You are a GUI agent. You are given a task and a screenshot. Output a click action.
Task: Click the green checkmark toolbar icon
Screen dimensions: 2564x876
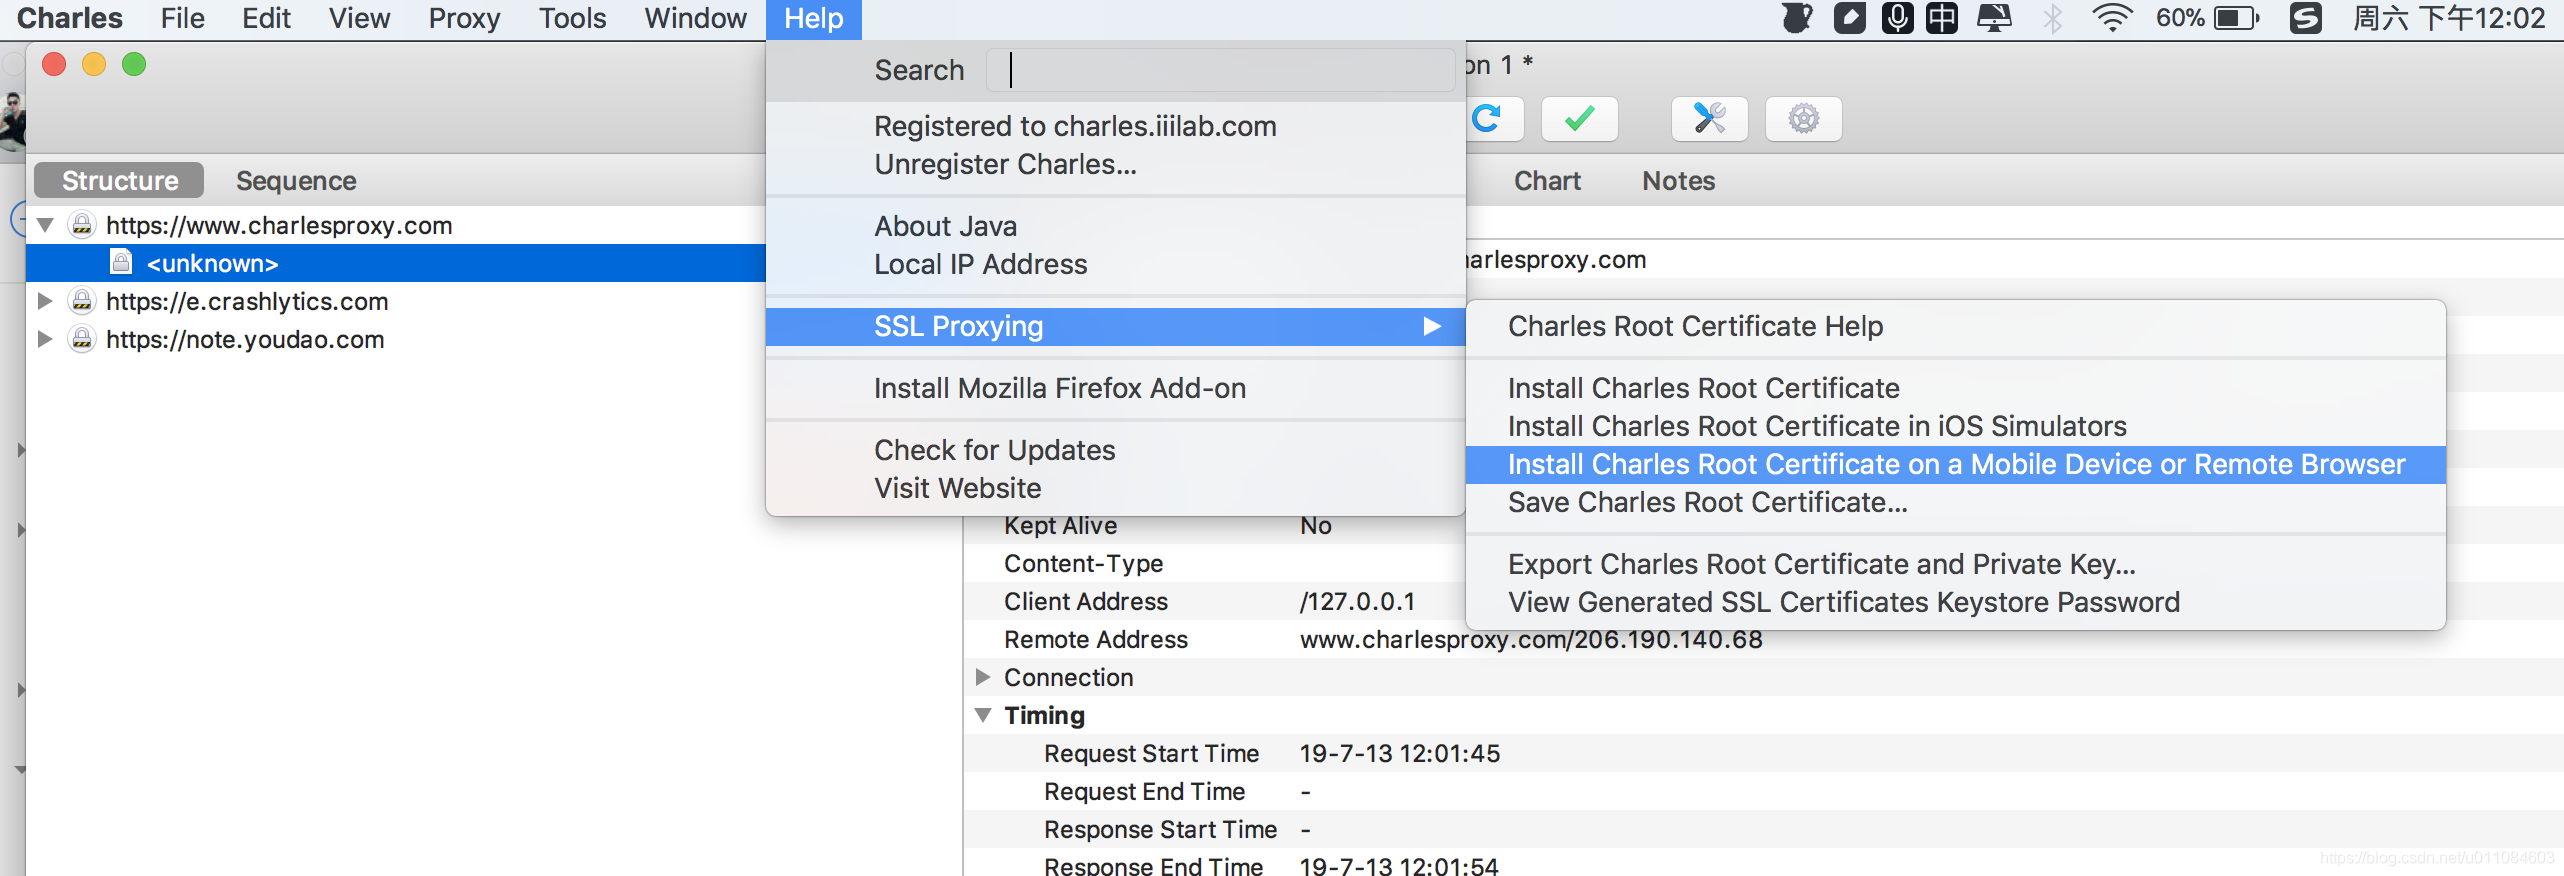click(1579, 119)
